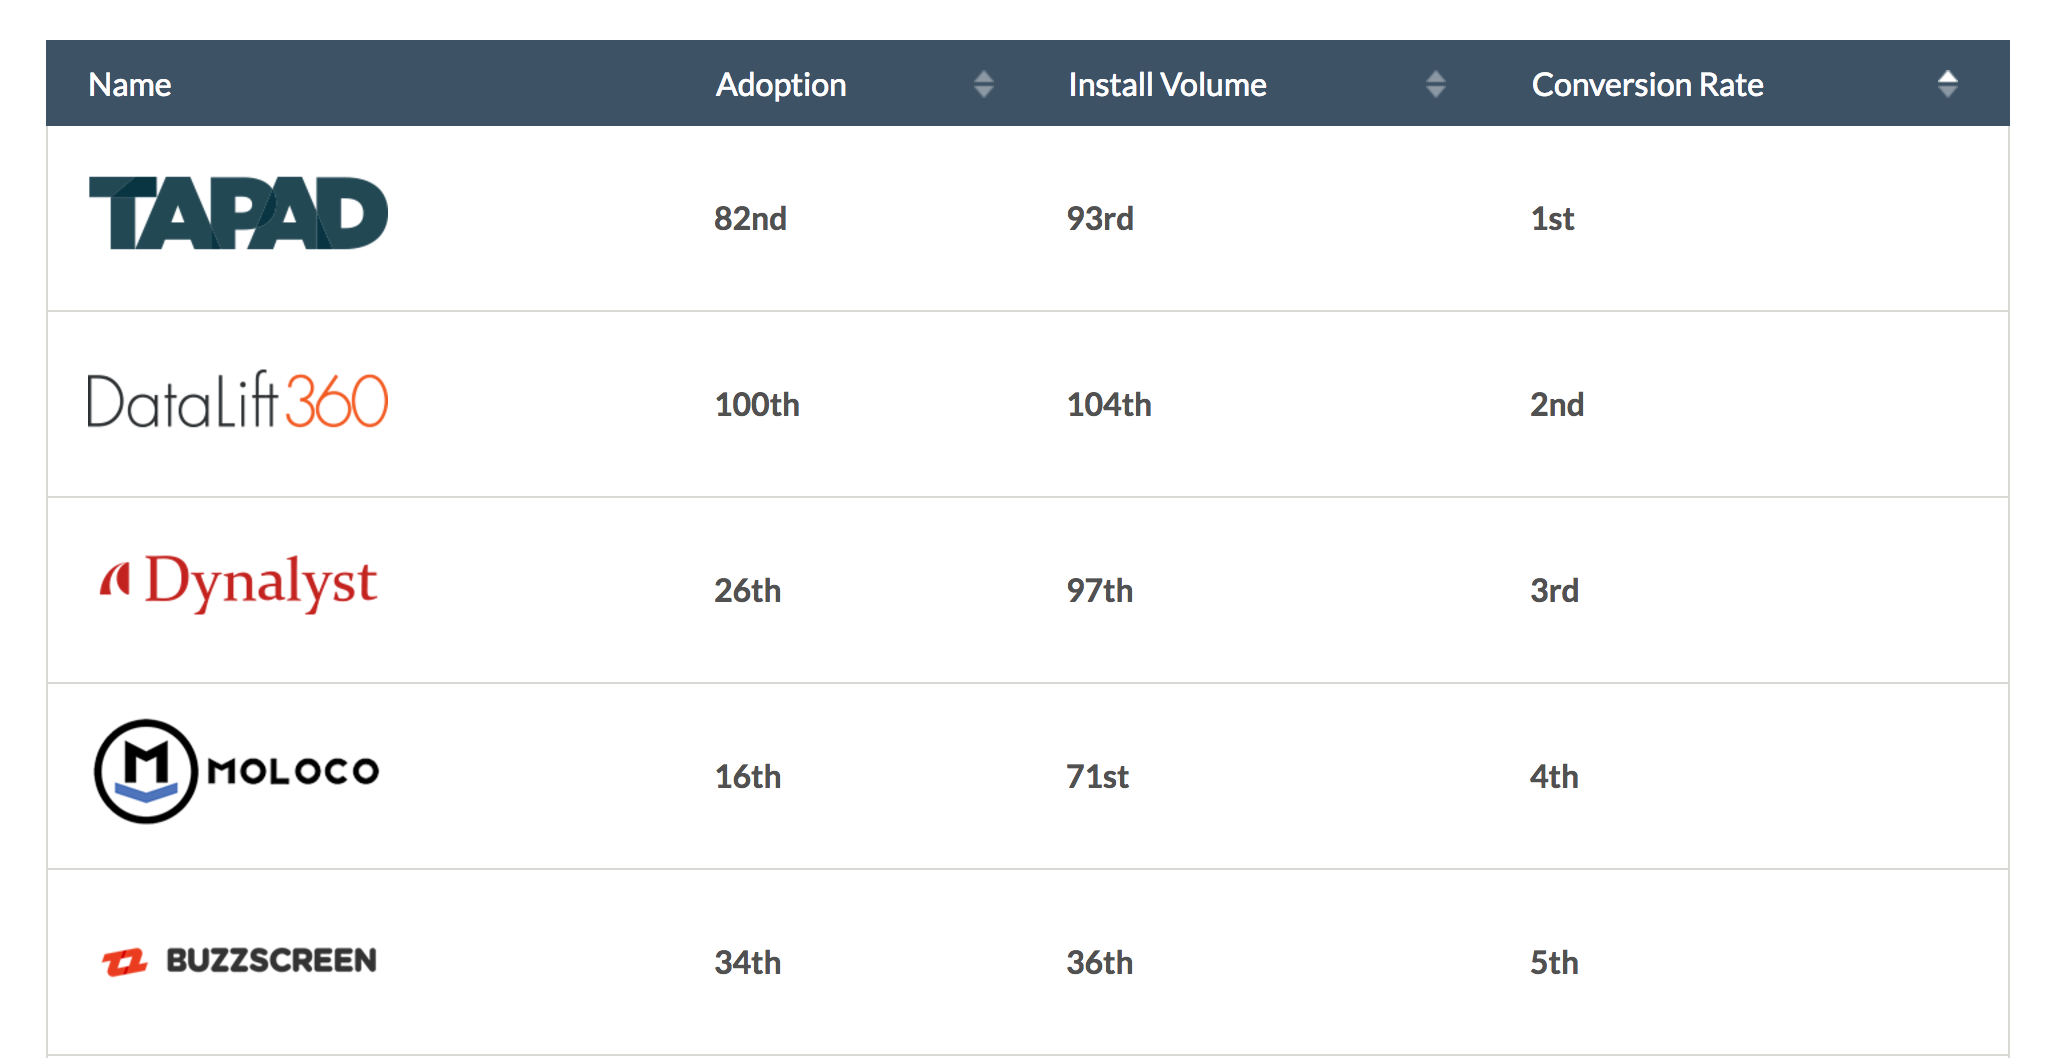The height and width of the screenshot is (1058, 2056).
Task: Select the Dynalyst logo
Action: click(240, 583)
